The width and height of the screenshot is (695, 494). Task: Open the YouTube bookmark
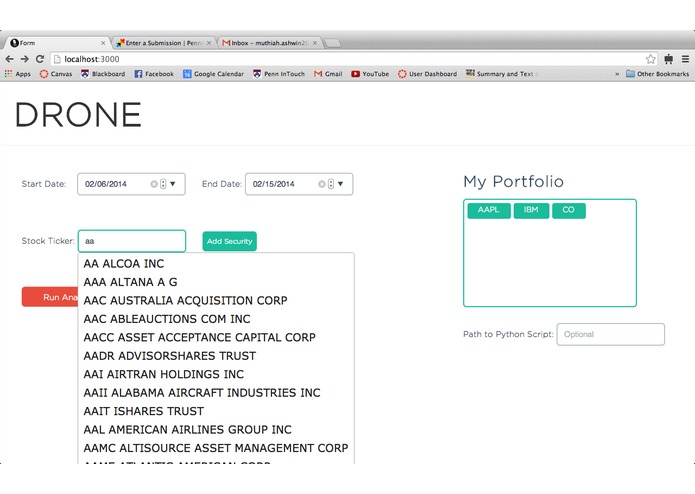(370, 74)
